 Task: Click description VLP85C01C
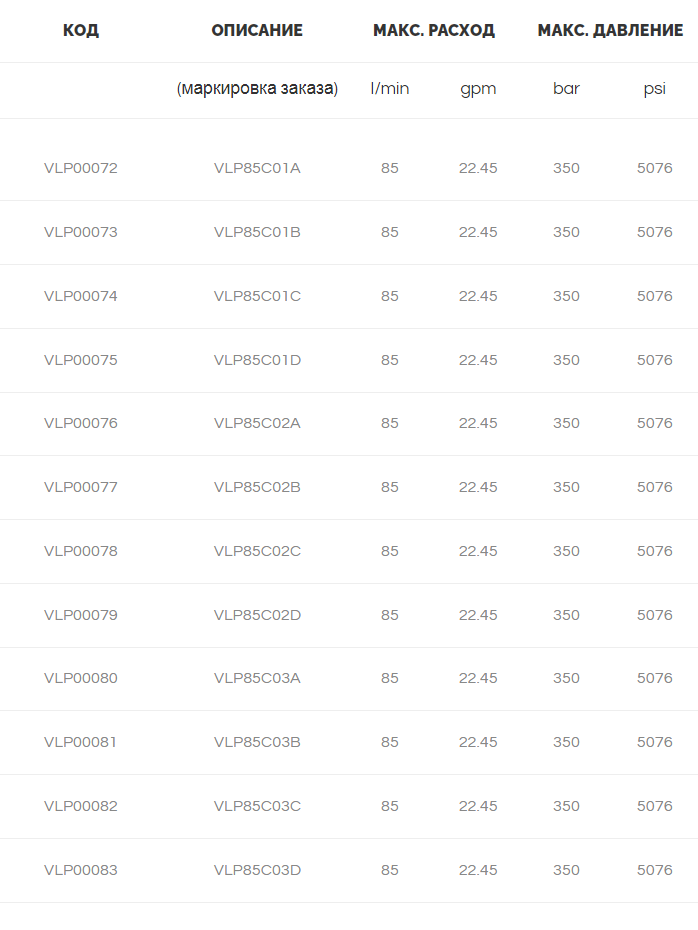tap(257, 297)
